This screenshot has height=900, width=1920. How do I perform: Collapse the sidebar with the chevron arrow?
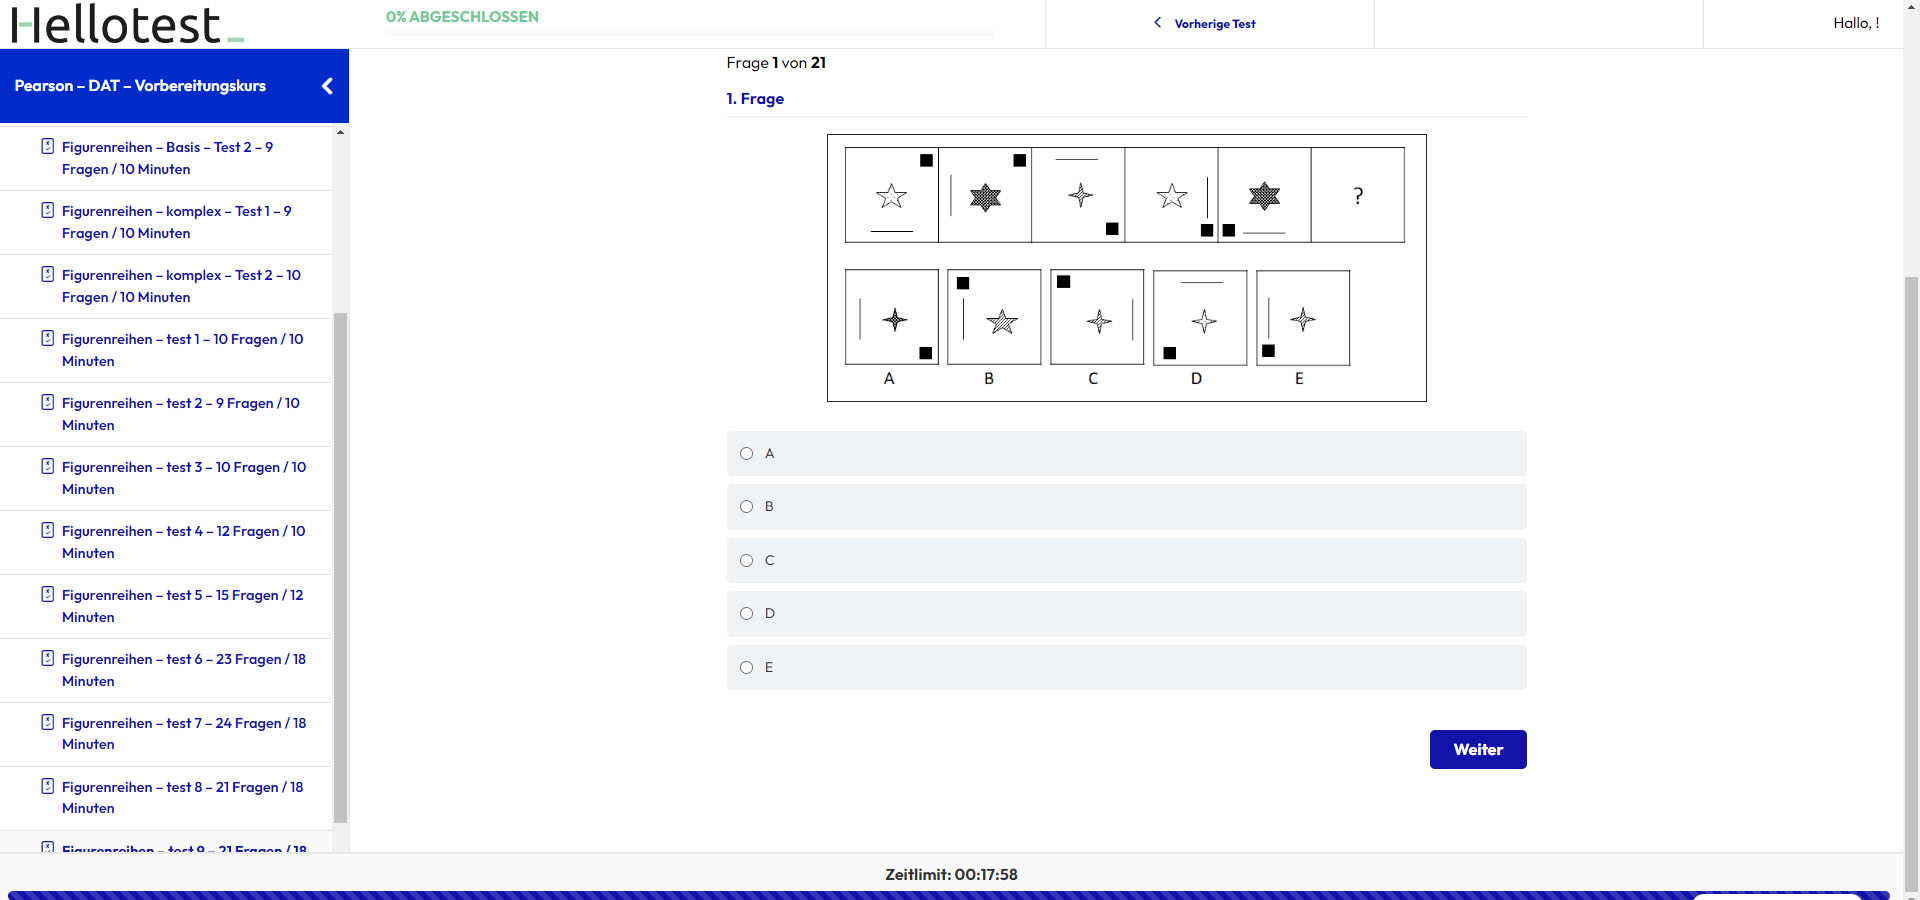(x=327, y=86)
